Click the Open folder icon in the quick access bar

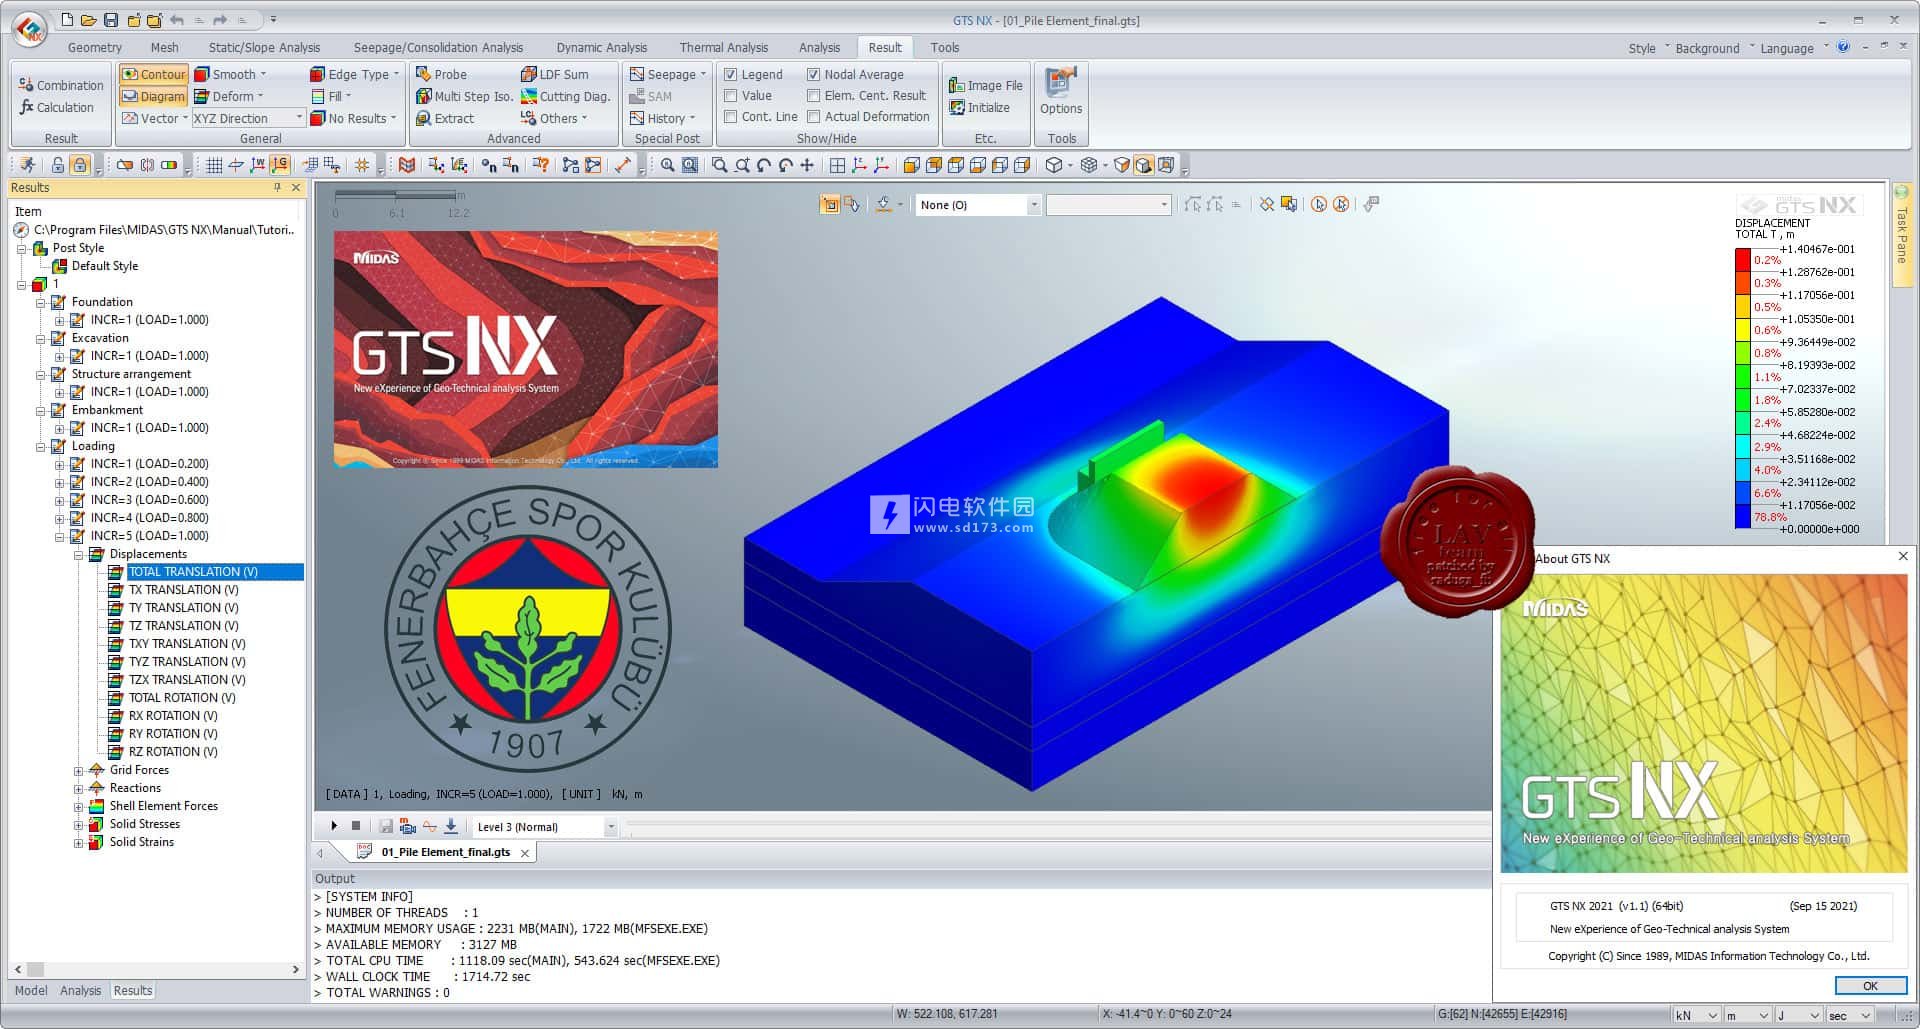coord(89,20)
